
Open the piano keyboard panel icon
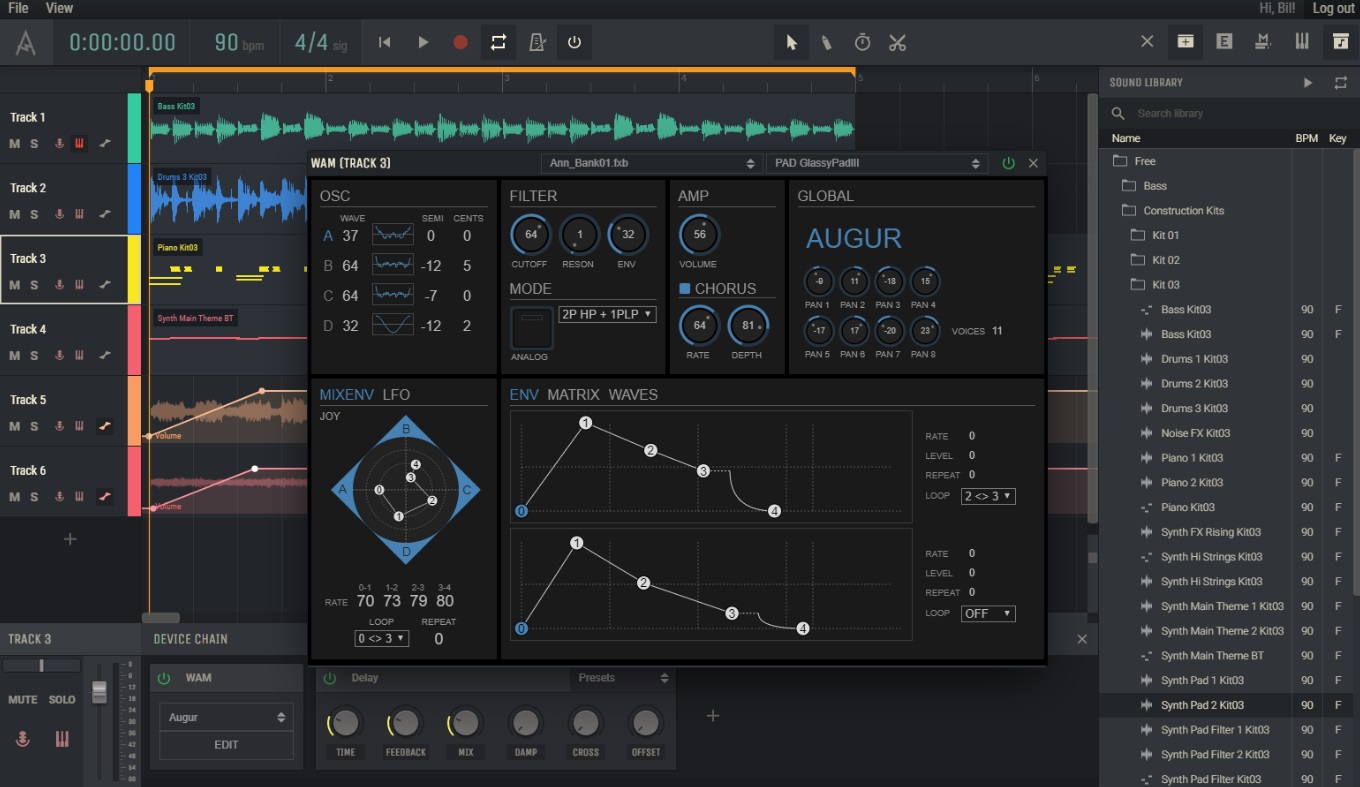click(x=1302, y=42)
